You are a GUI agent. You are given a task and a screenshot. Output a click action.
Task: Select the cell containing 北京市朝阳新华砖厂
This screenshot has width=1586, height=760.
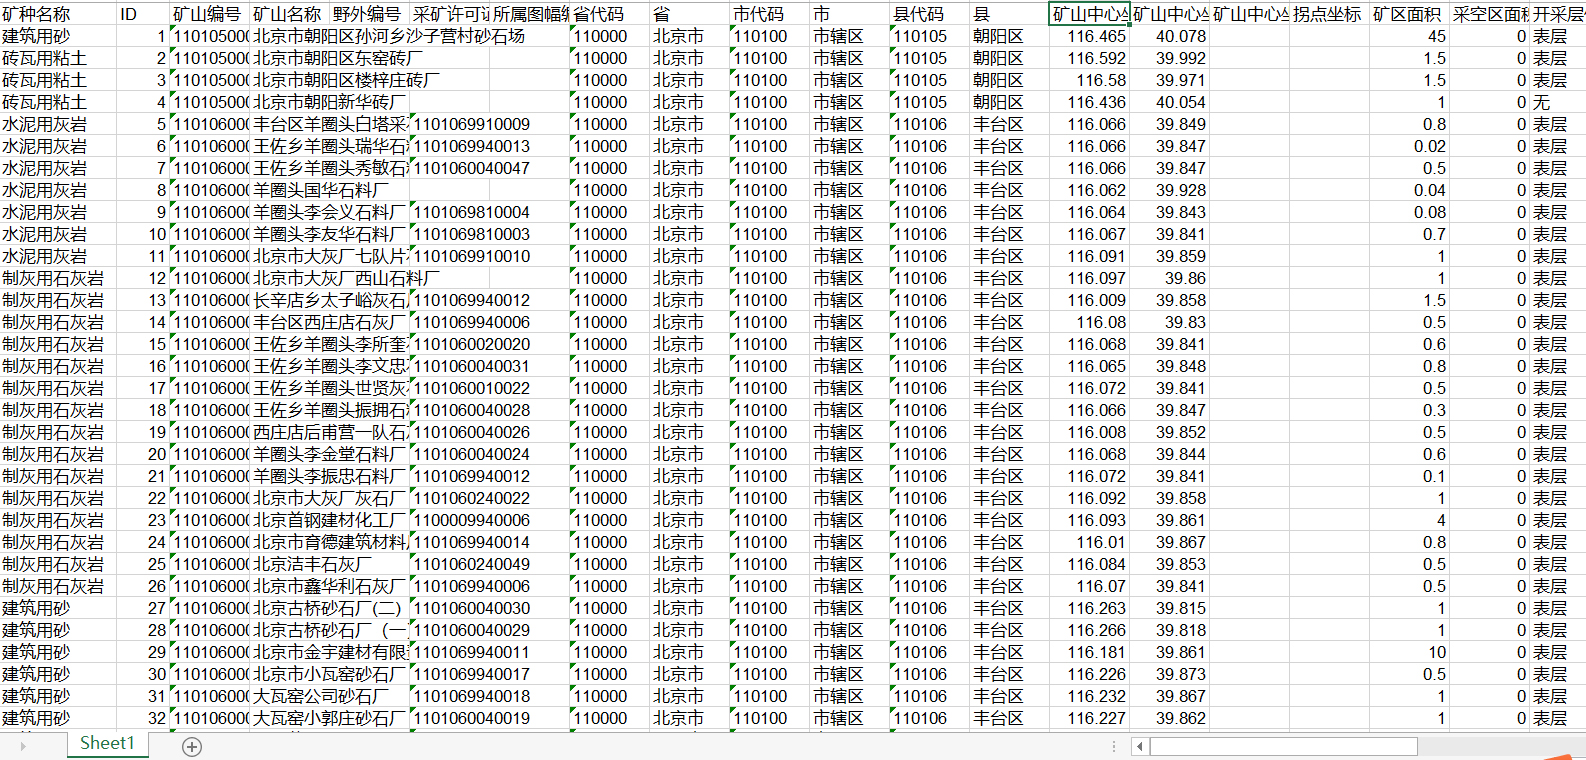pyautogui.click(x=329, y=102)
